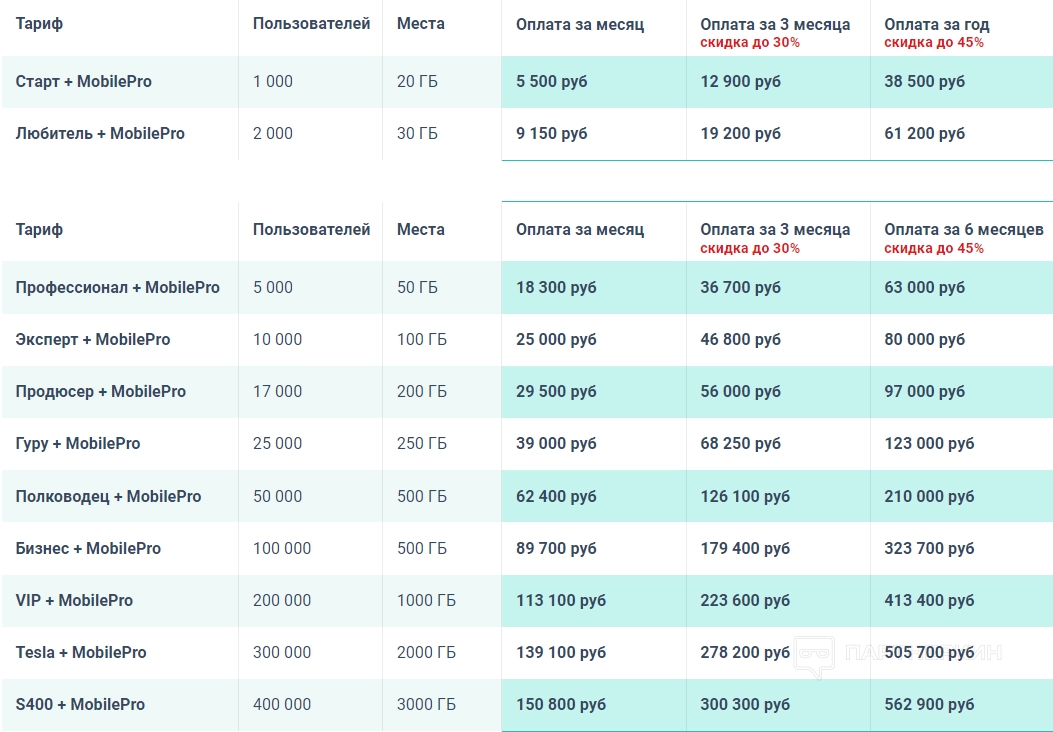Click the watermark chat-bubble logo icon
Screen dimensions: 1053x732
(814, 655)
